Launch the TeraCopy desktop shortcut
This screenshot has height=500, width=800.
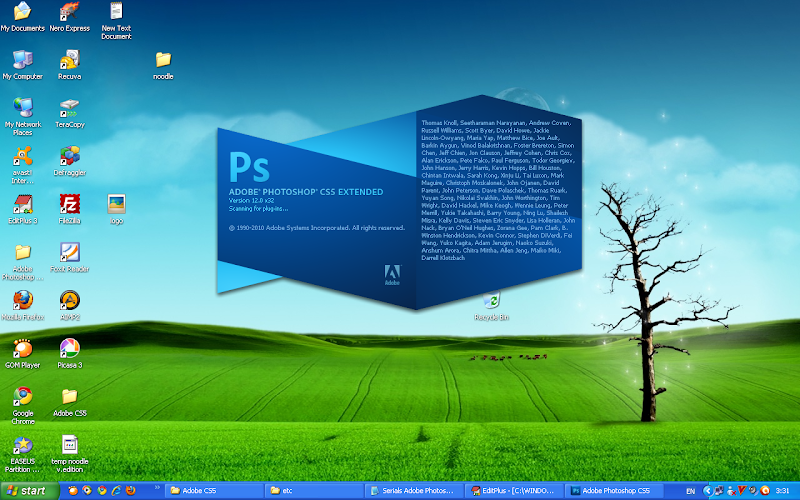[x=69, y=113]
